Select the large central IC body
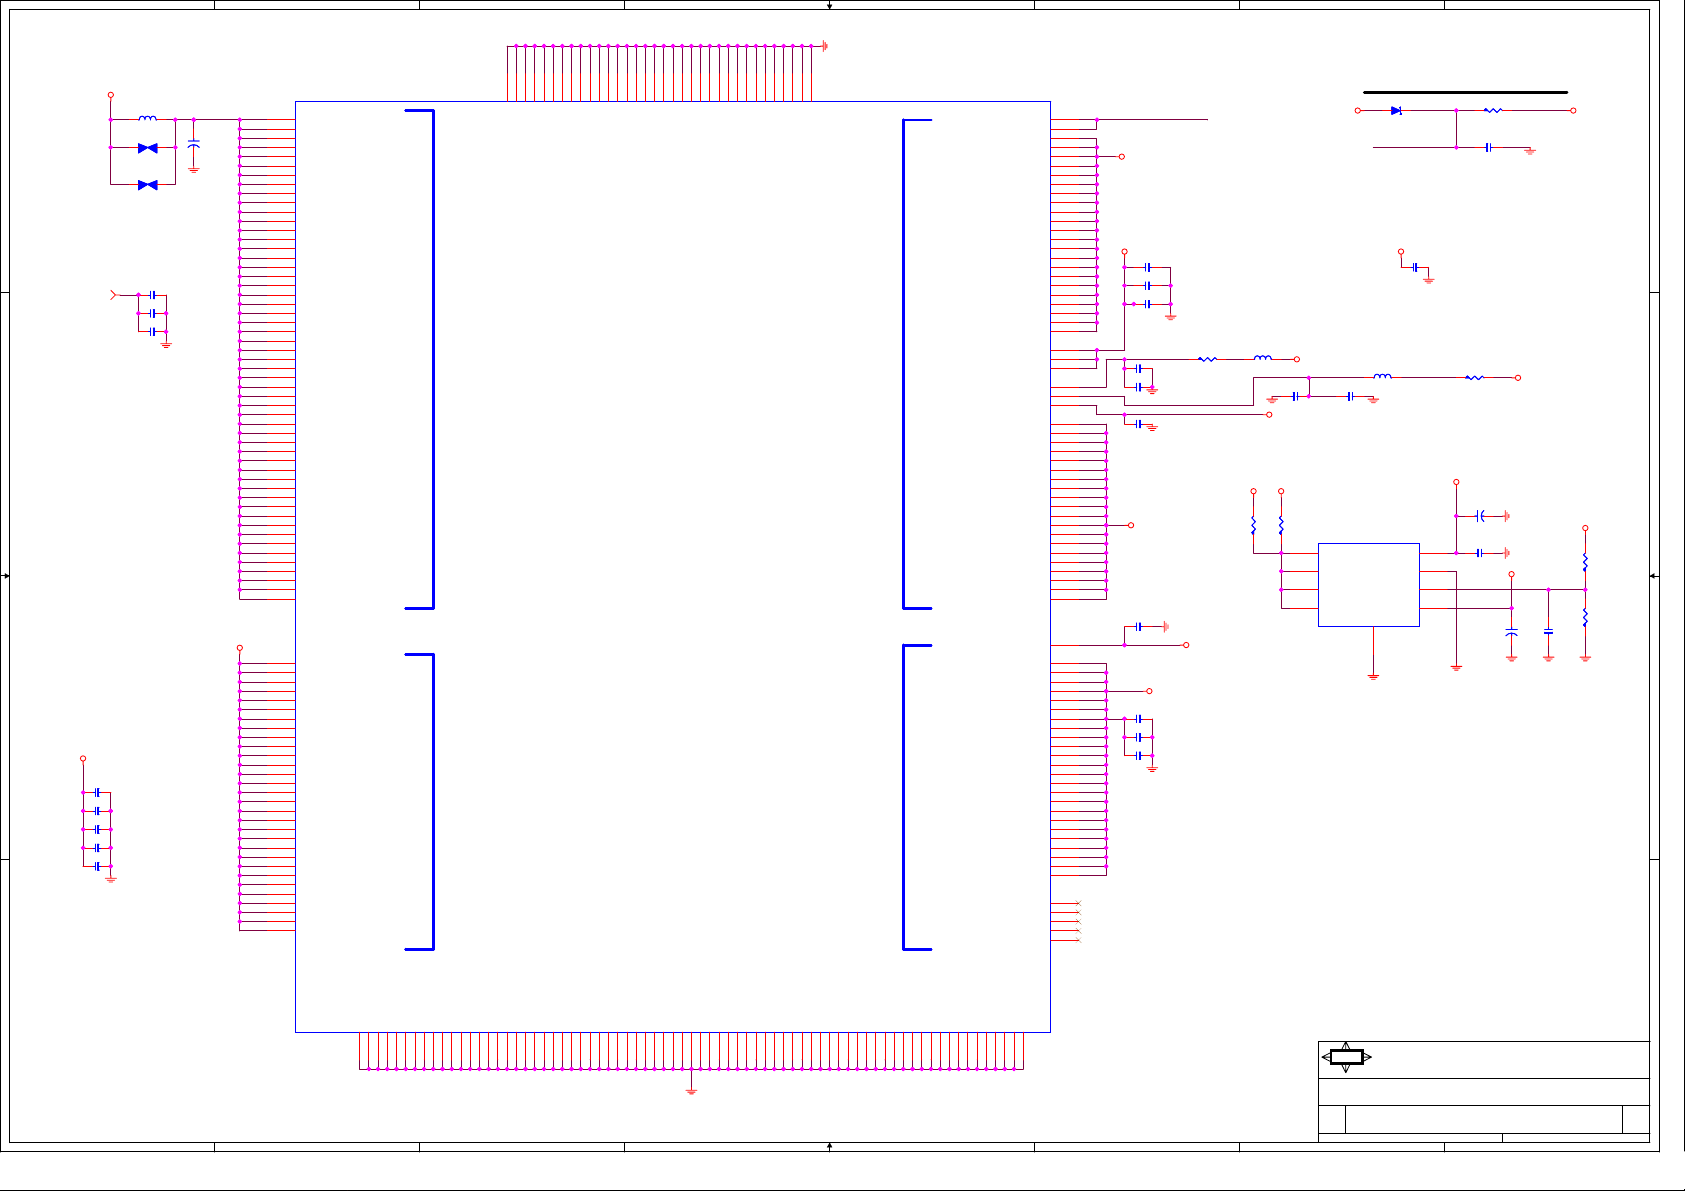 673,567
